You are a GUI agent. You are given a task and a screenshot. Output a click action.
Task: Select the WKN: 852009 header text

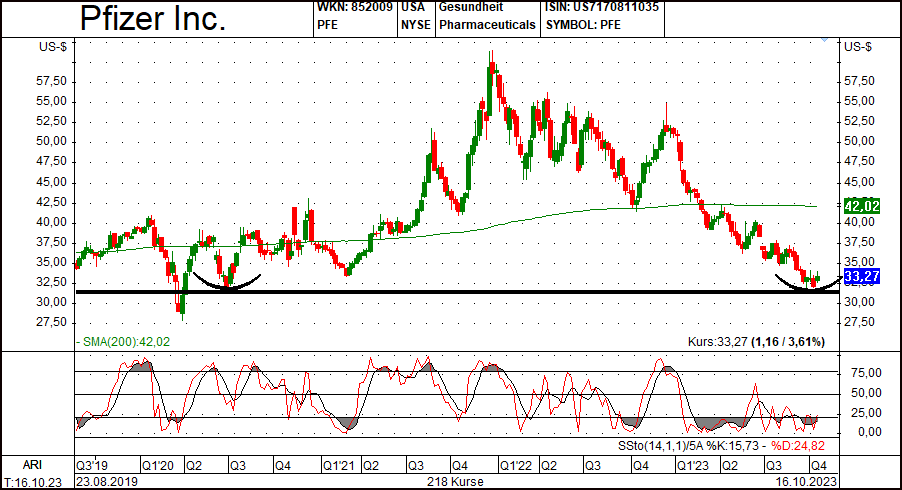[x=354, y=7]
